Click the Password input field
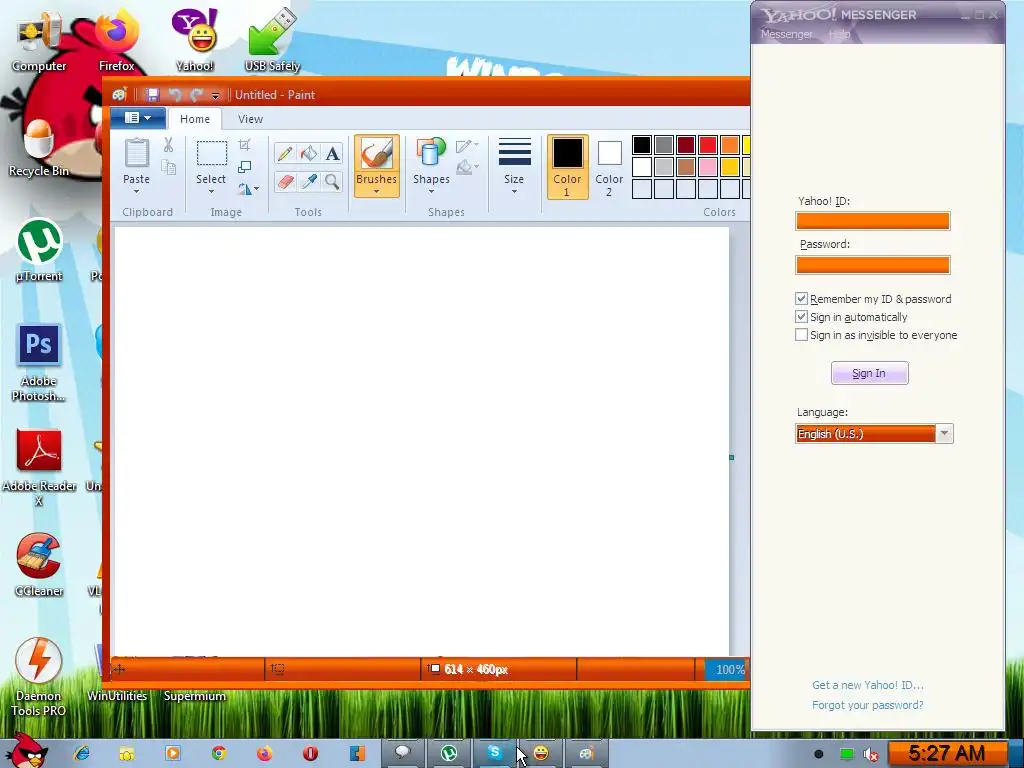Viewport: 1024px width, 768px height. click(x=872, y=264)
